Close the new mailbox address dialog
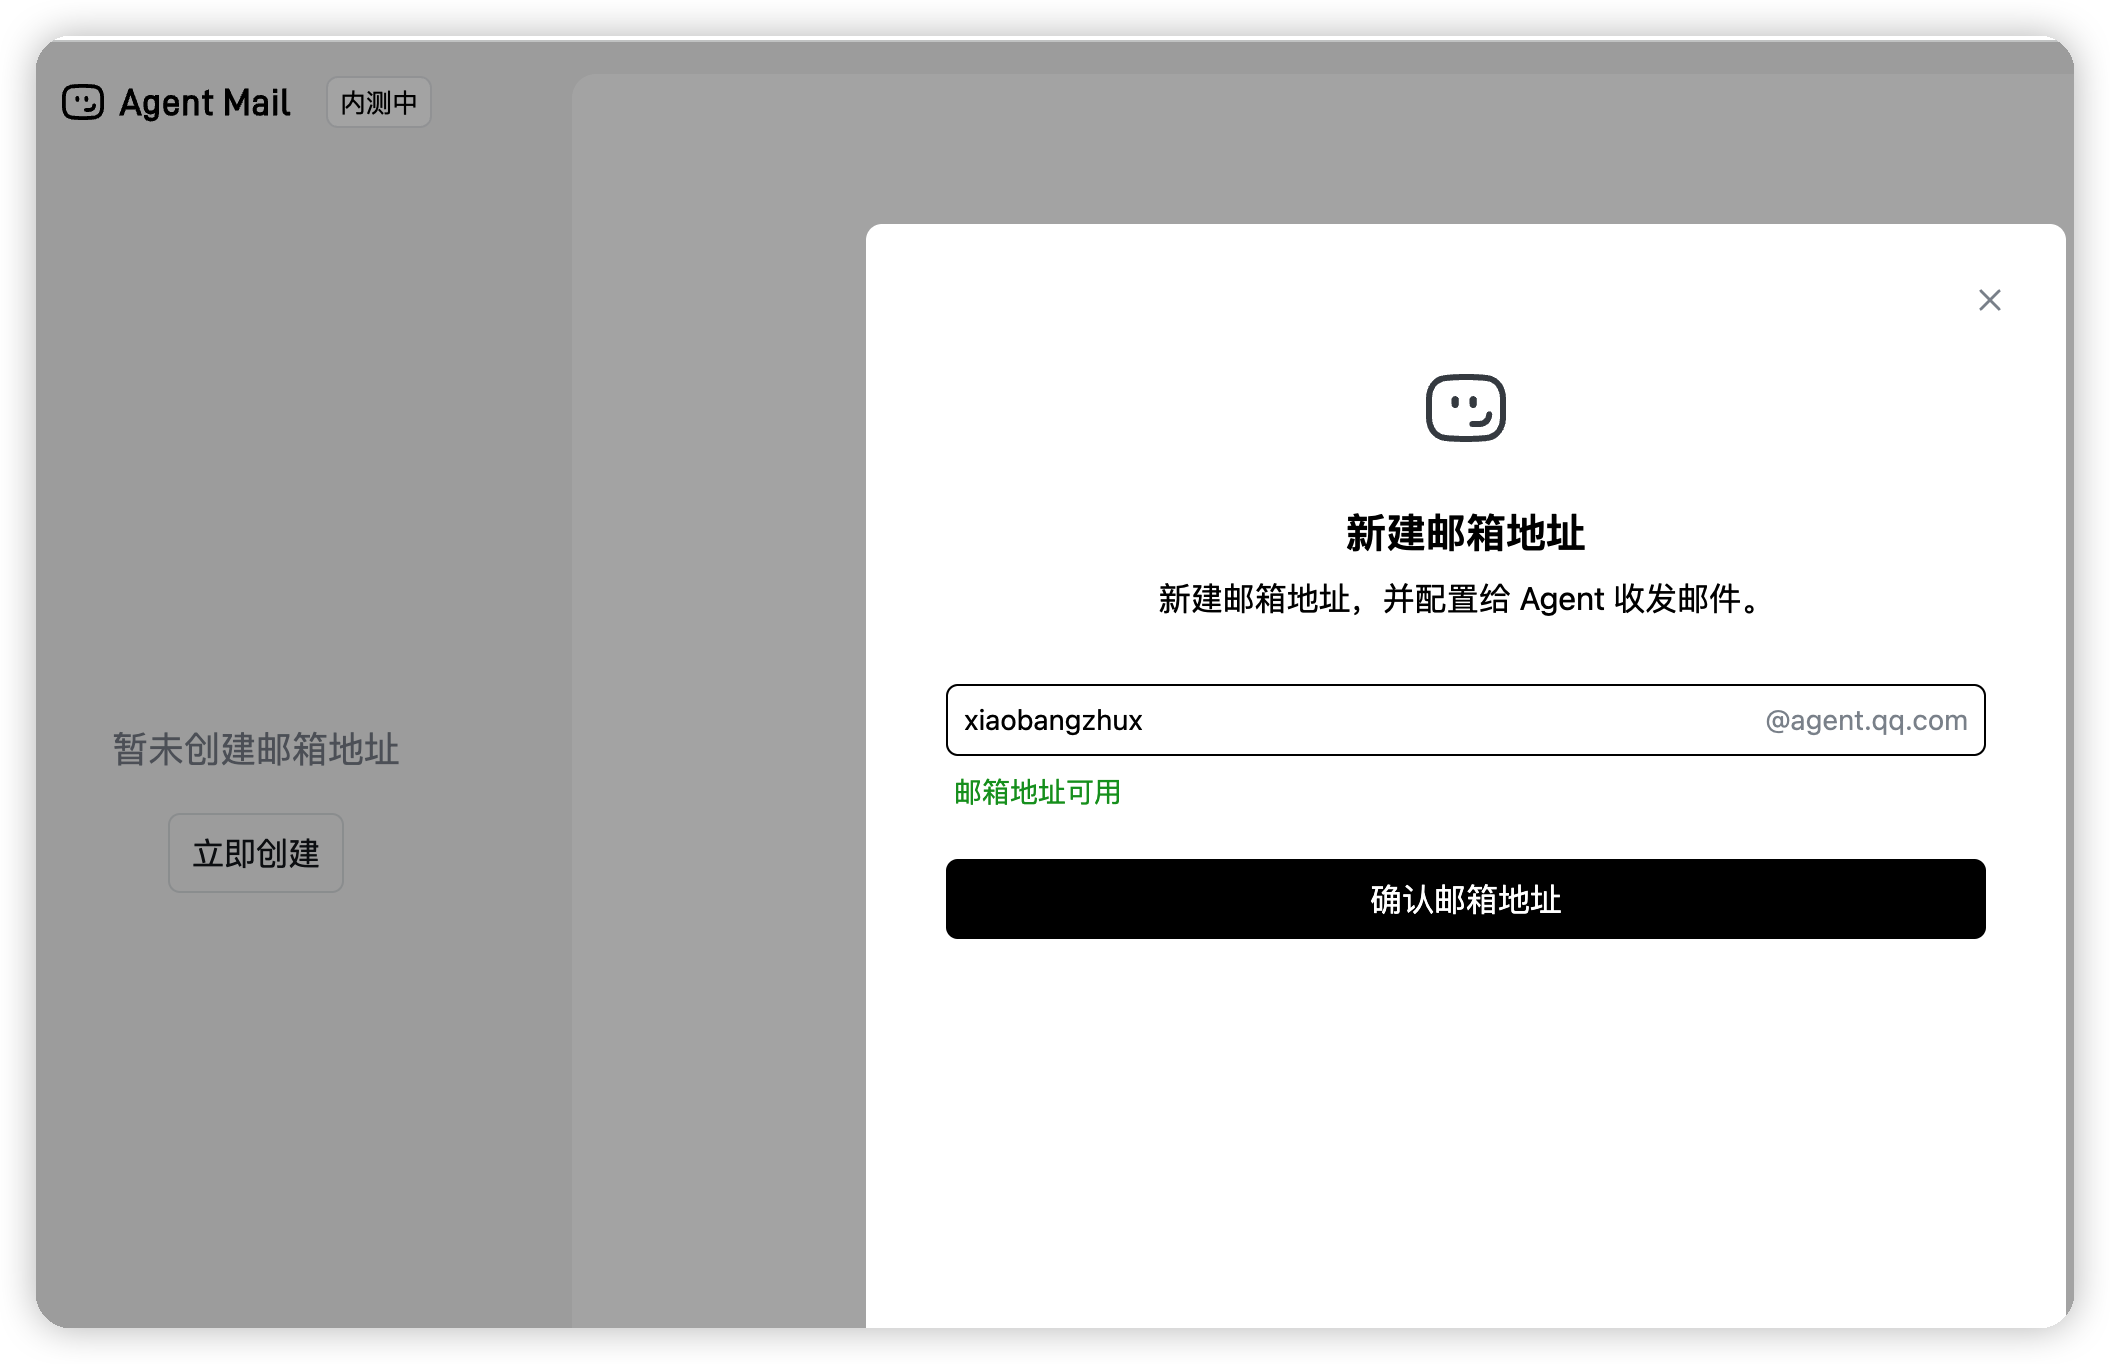 pyautogui.click(x=1989, y=300)
